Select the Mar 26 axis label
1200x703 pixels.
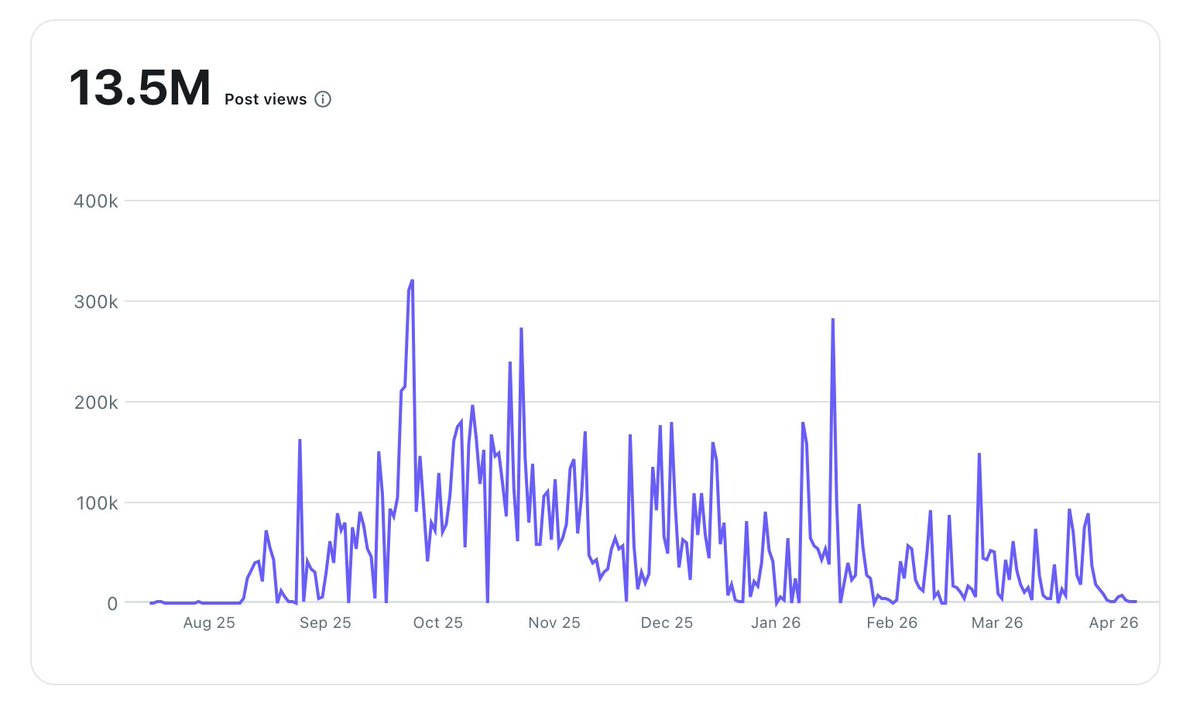[997, 622]
